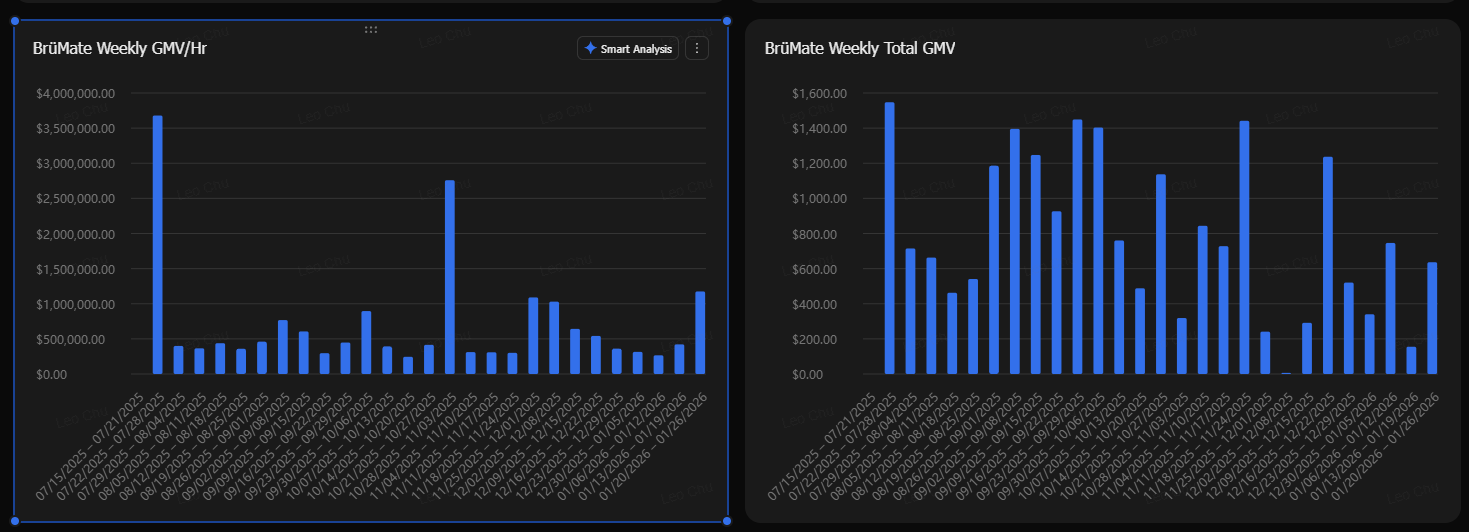Click the near-zero tiny bar in Total GMV chart

(x=1286, y=373)
